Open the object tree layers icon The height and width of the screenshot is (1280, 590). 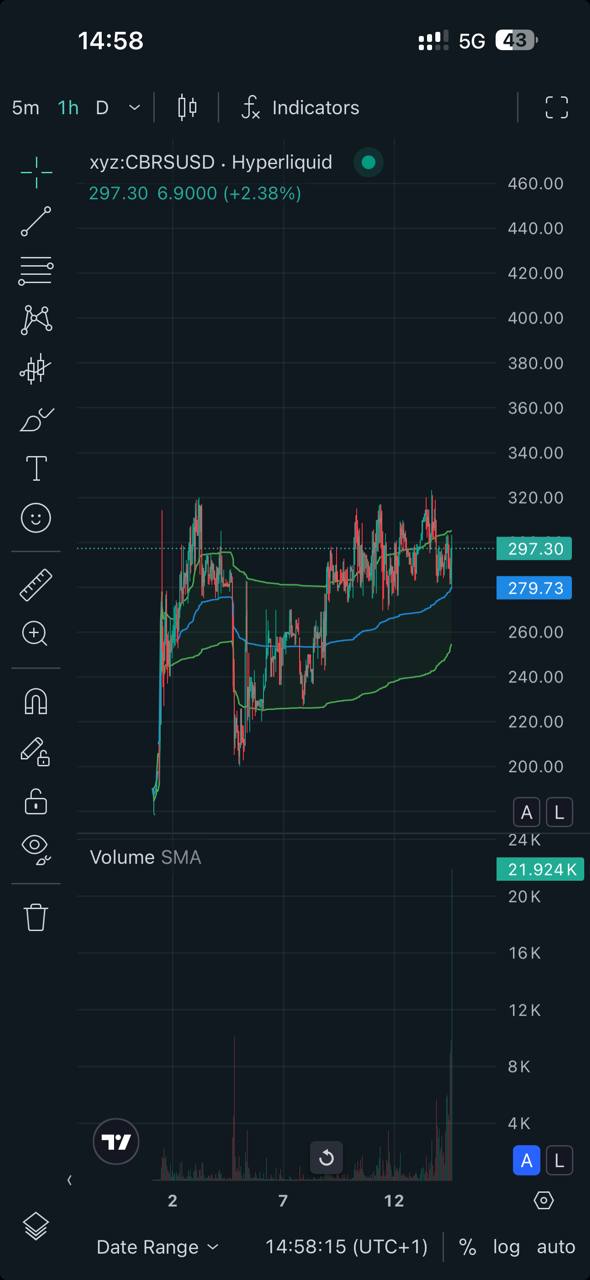[36, 1226]
